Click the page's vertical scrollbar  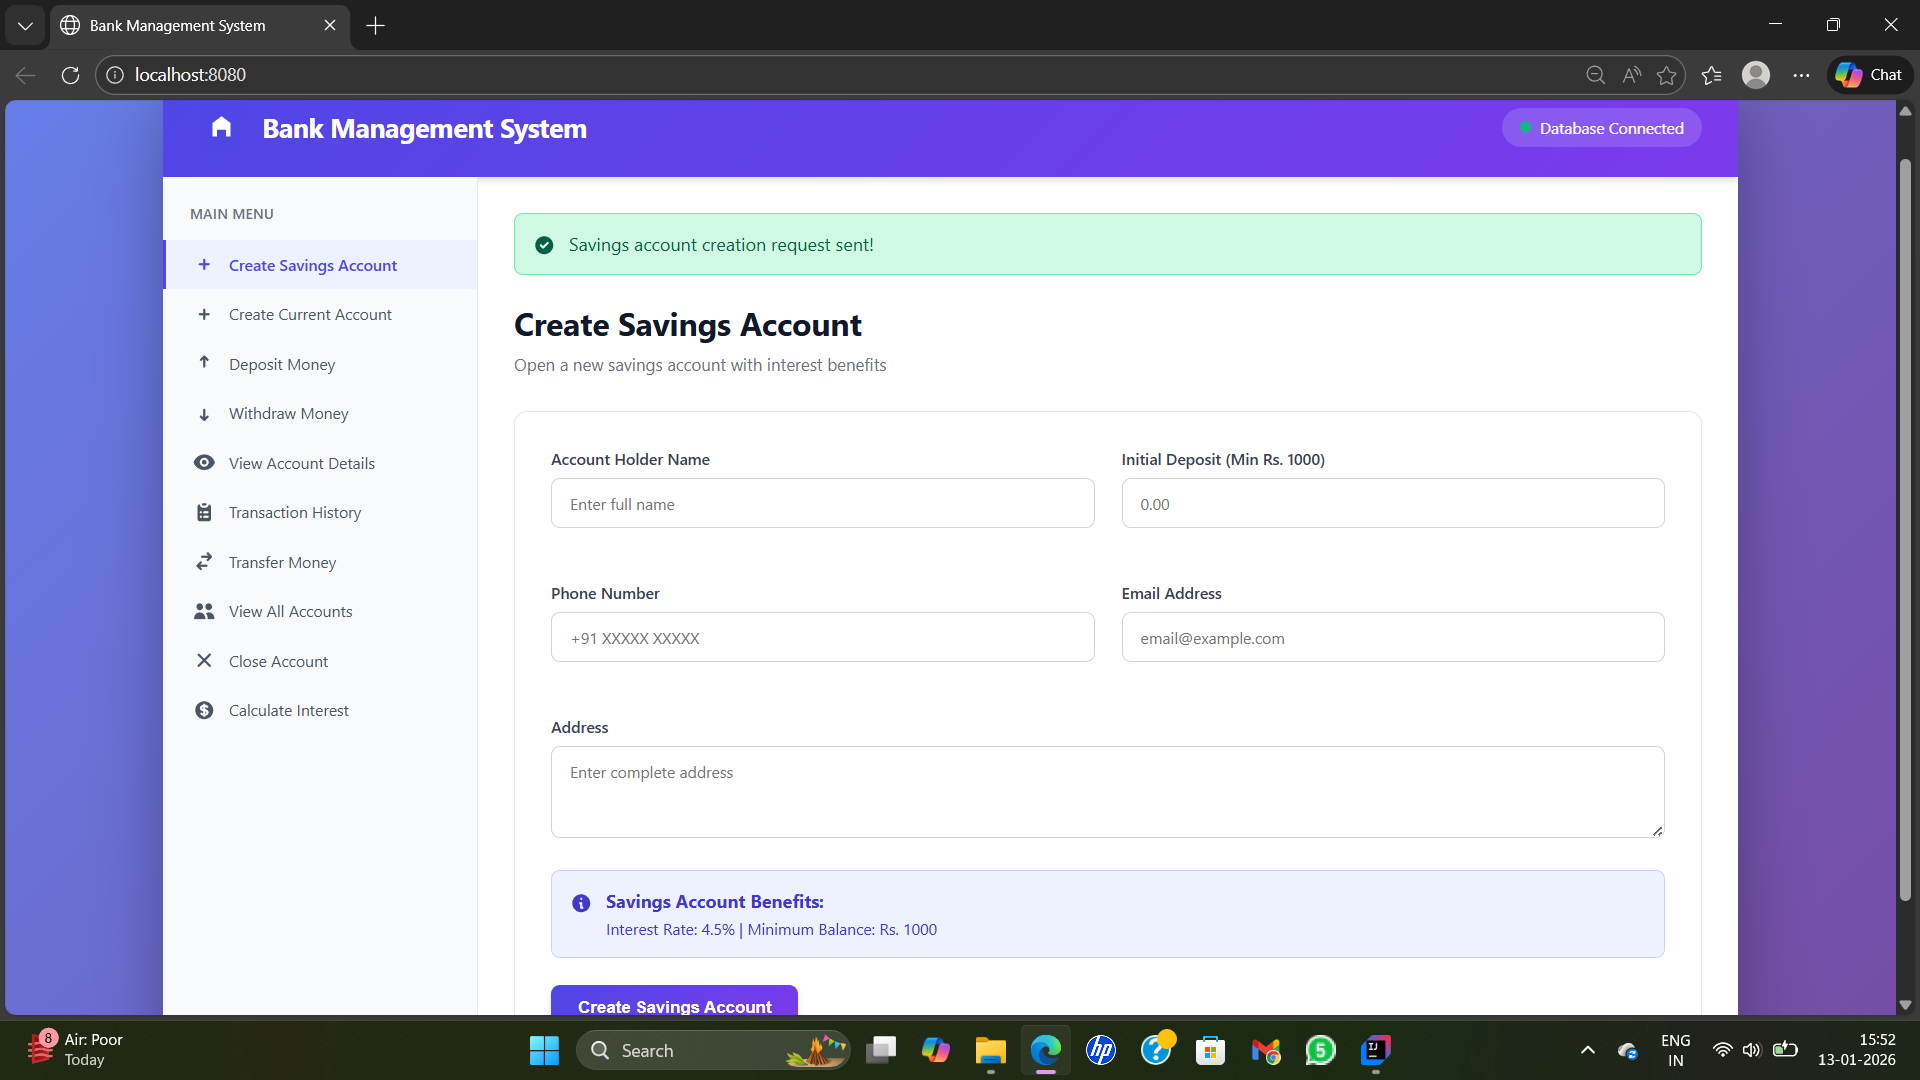click(x=1905, y=530)
